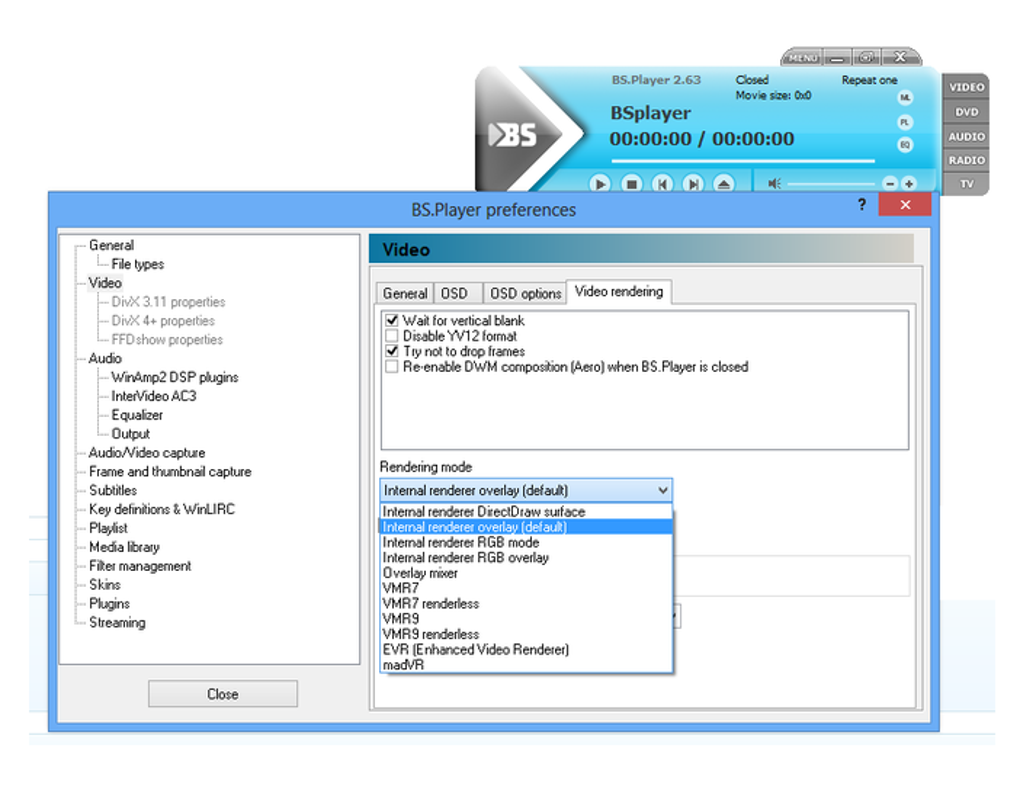
Task: Open the General tab in Video
Action: tap(405, 294)
